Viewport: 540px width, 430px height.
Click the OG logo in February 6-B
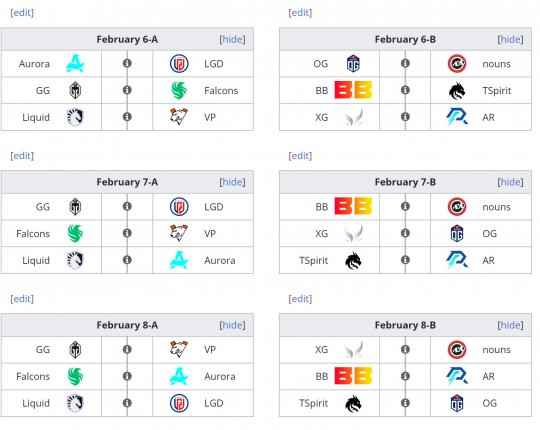tap(353, 64)
